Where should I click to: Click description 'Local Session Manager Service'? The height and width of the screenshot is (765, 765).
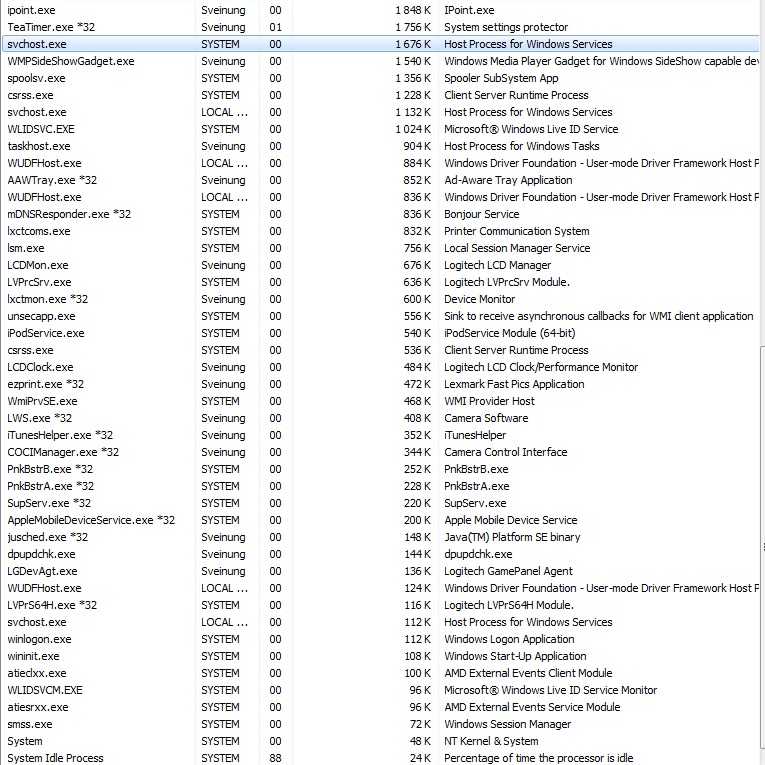pyautogui.click(x=517, y=248)
